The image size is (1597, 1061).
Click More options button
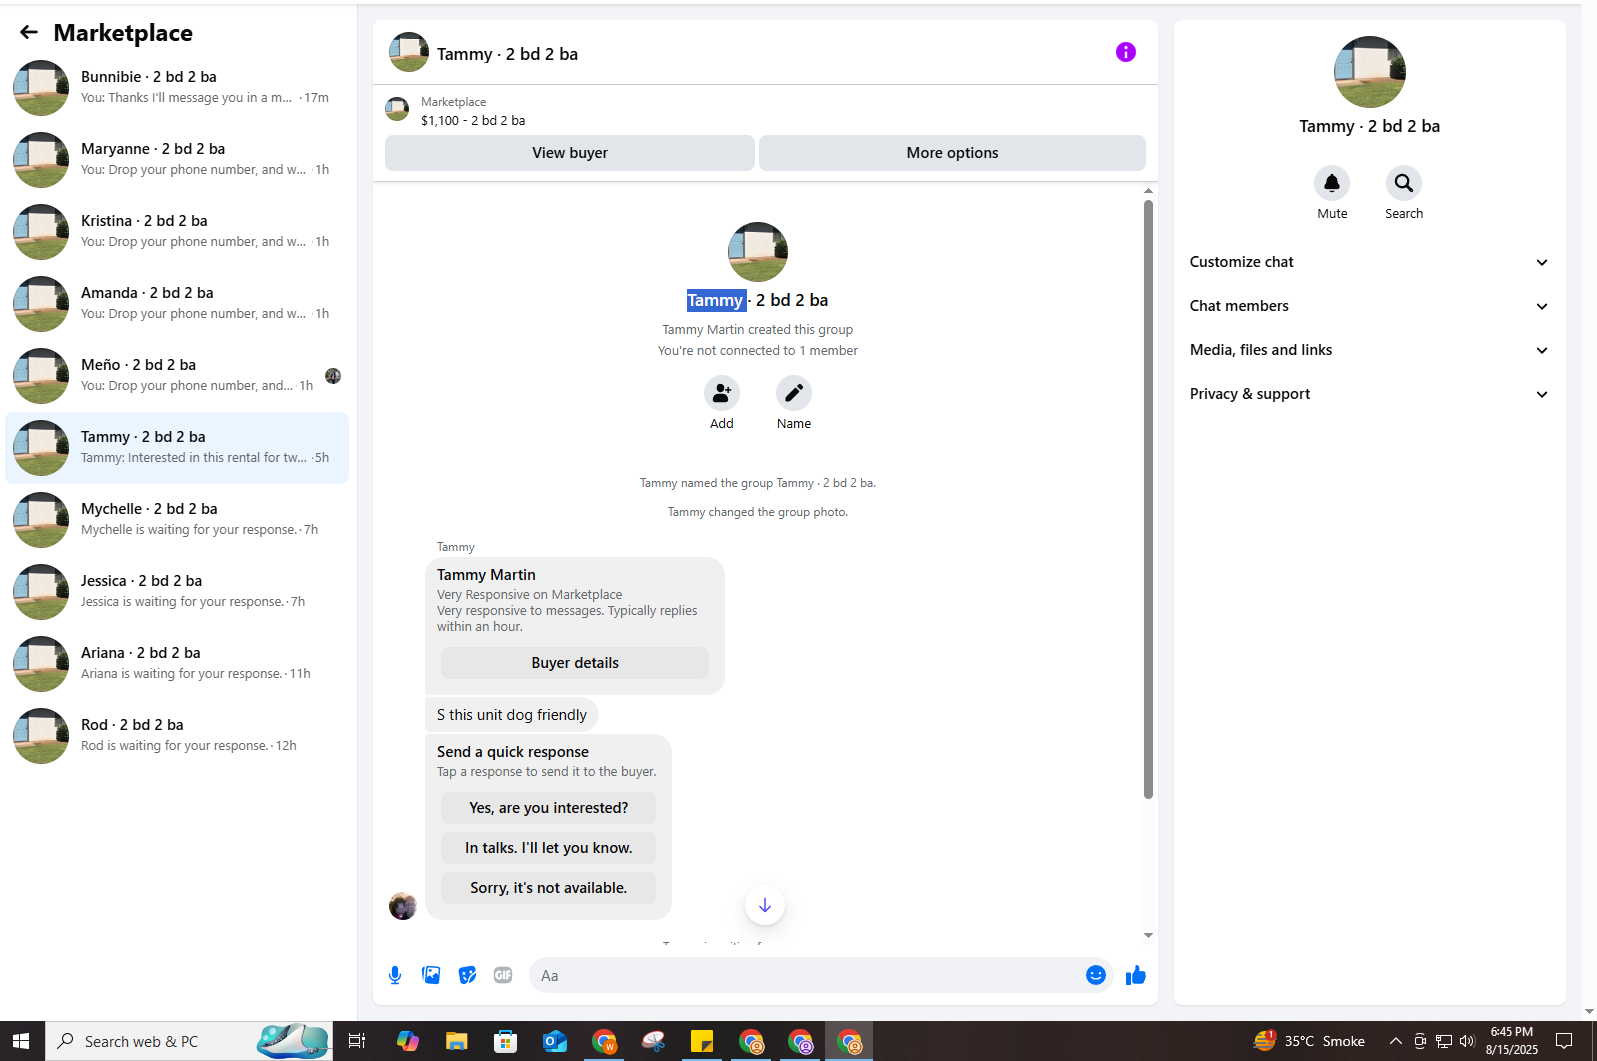952,153
